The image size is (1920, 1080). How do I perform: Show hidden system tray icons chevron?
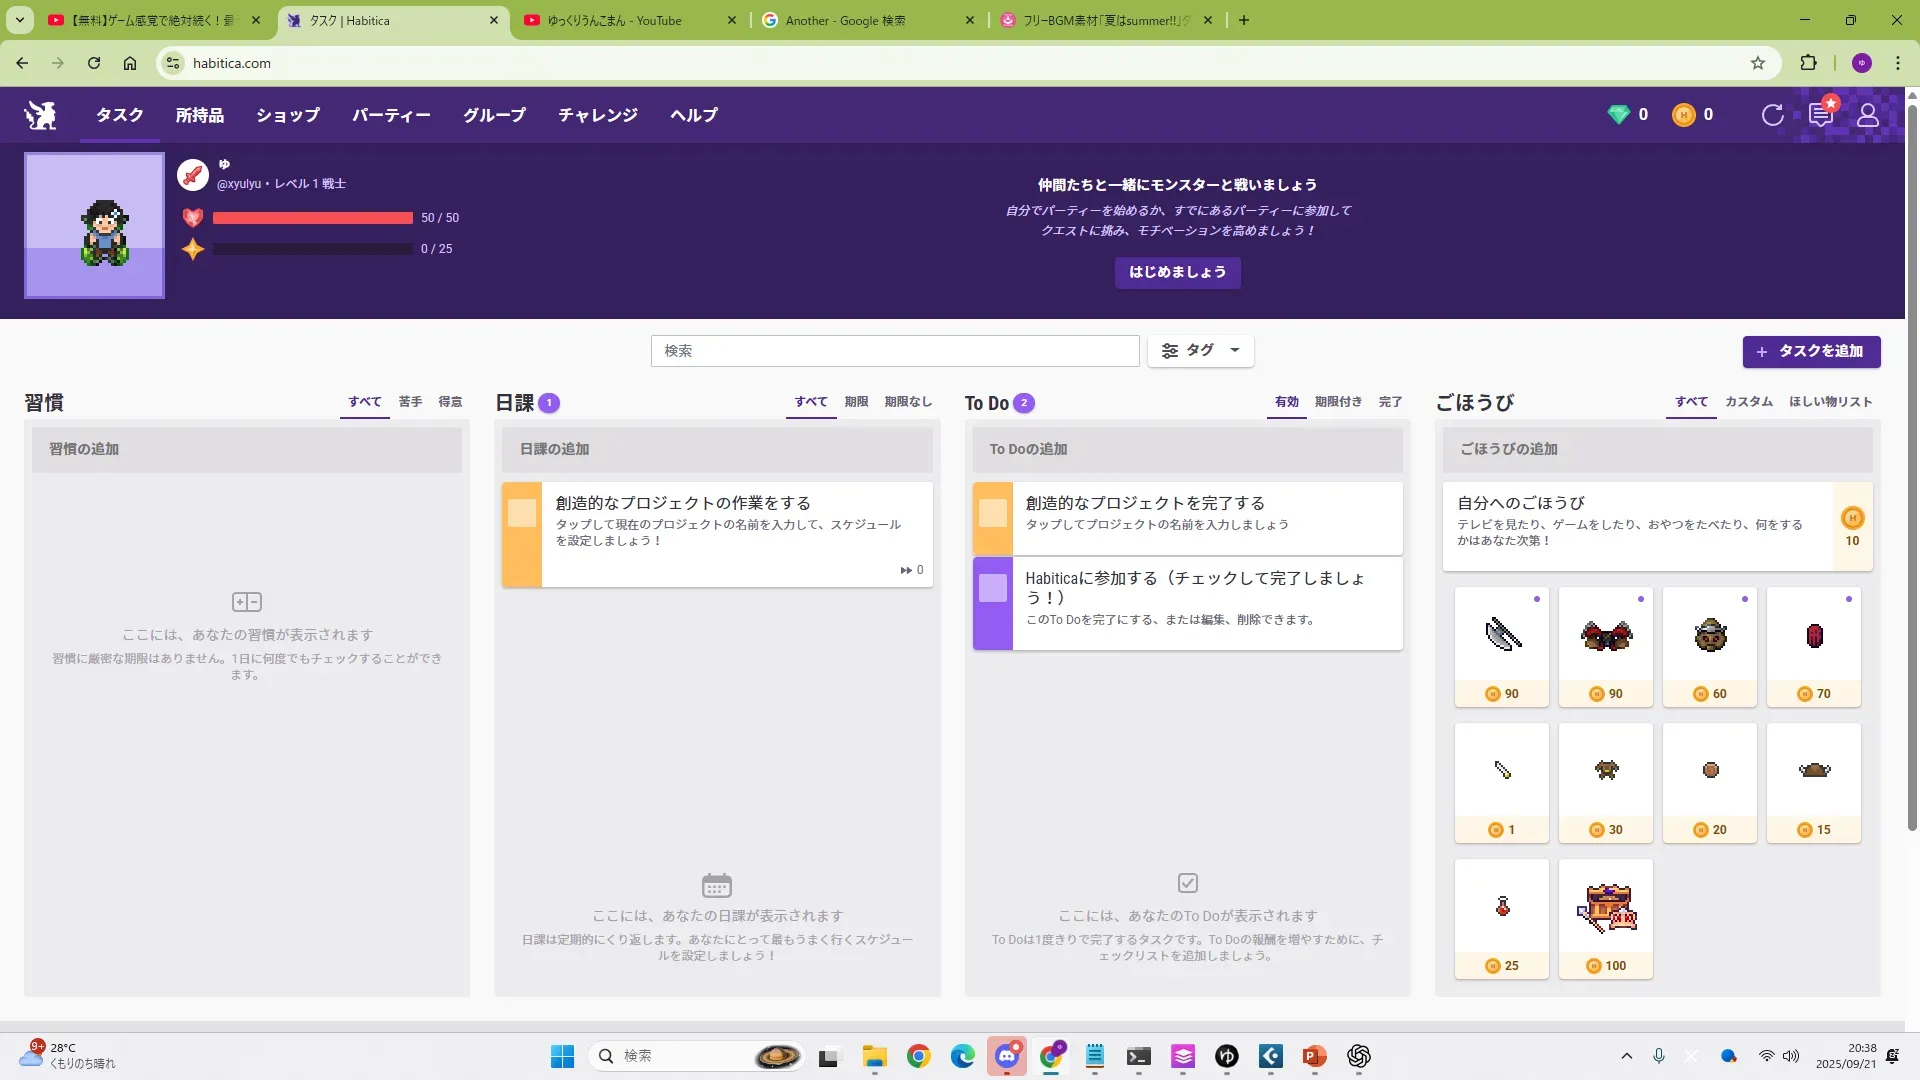[x=1626, y=1056]
